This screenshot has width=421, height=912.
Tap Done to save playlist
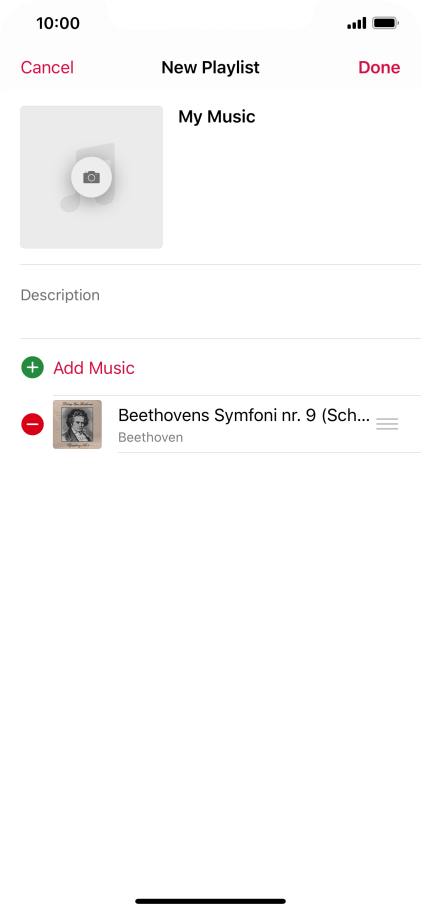(379, 67)
